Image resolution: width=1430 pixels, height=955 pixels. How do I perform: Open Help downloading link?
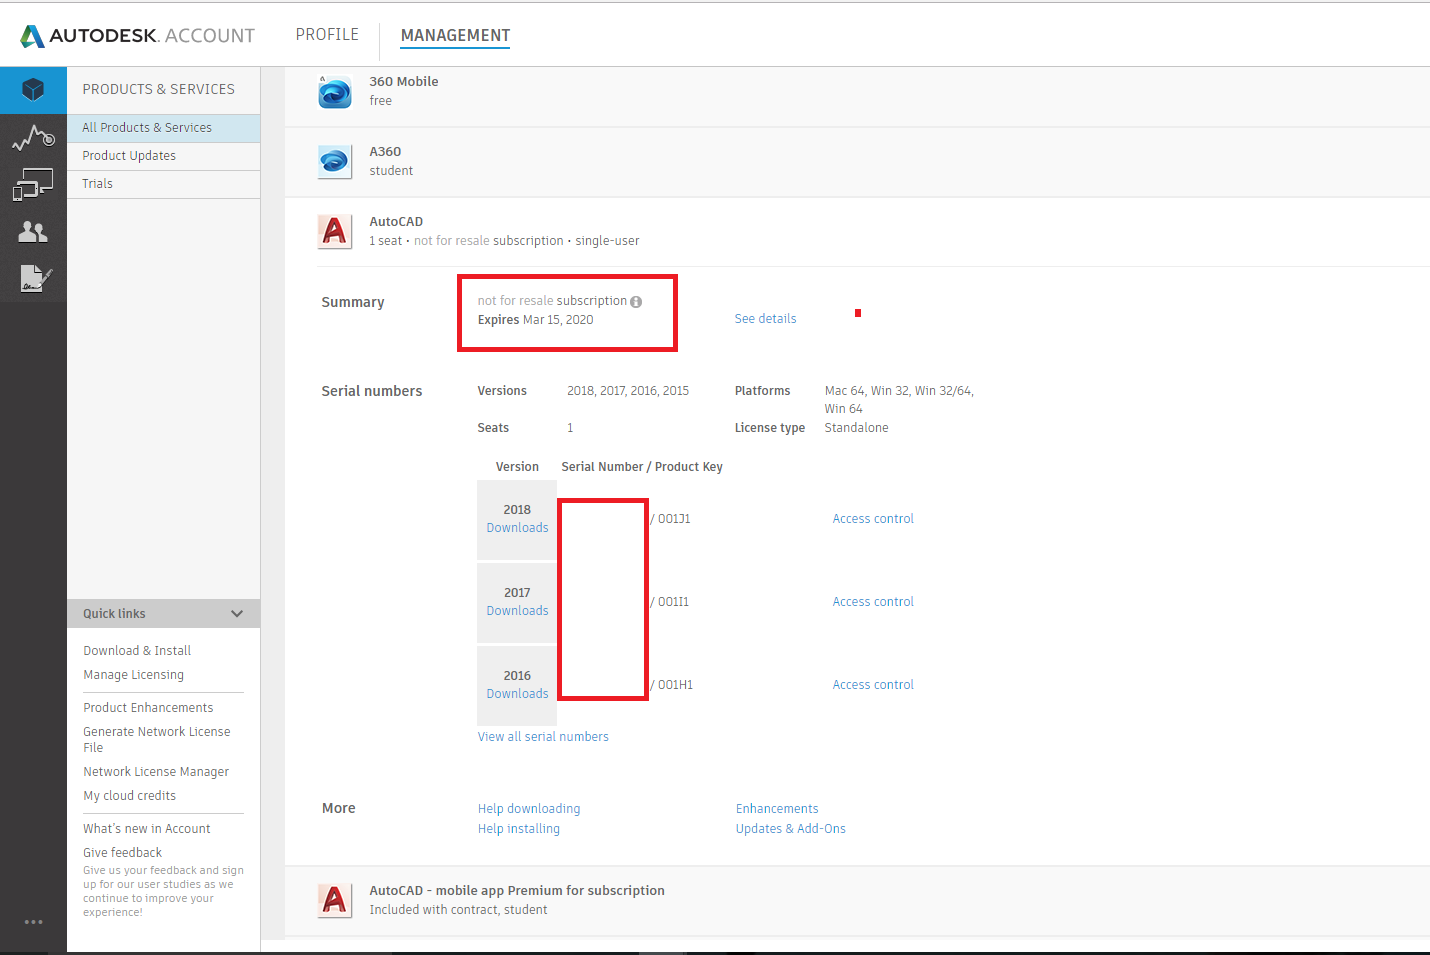pyautogui.click(x=529, y=809)
